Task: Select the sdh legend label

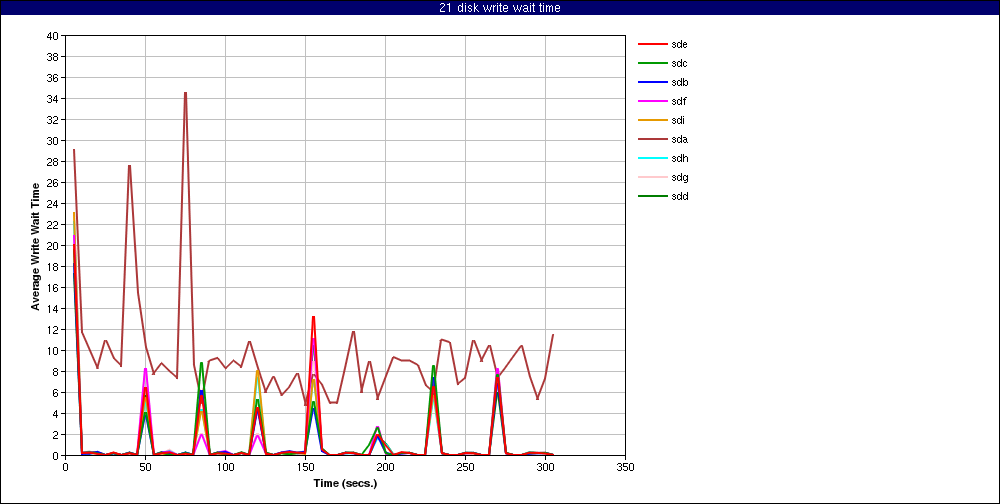Action: pos(679,158)
